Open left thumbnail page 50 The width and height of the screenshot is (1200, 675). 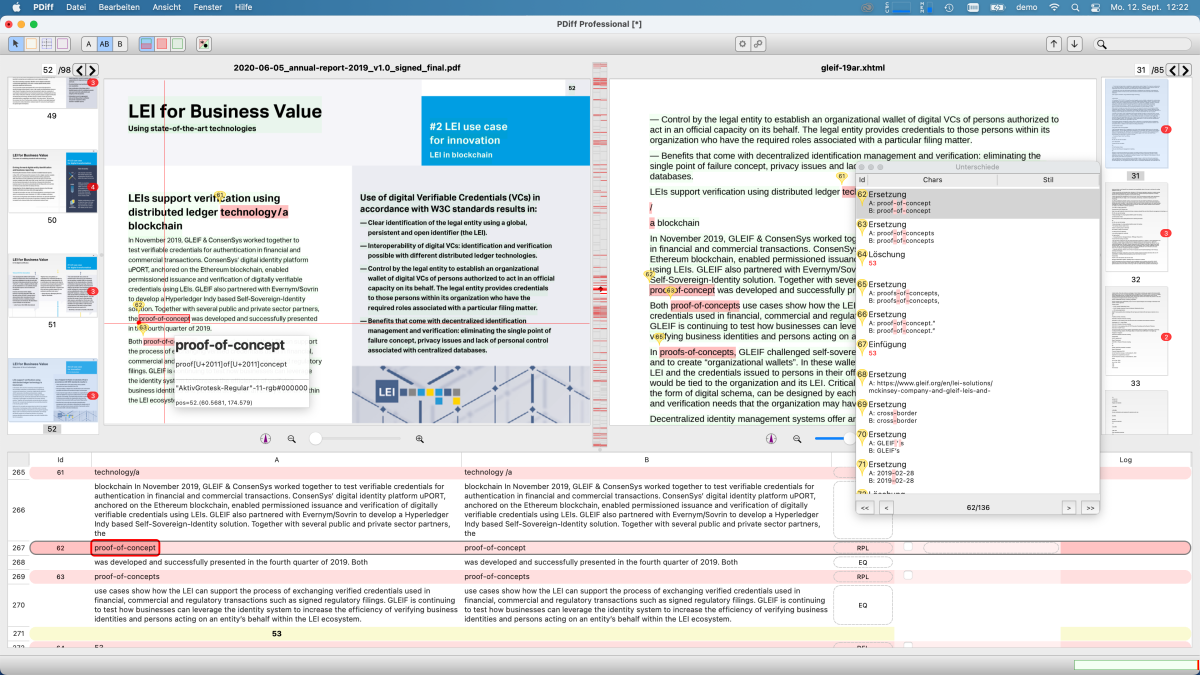53,182
